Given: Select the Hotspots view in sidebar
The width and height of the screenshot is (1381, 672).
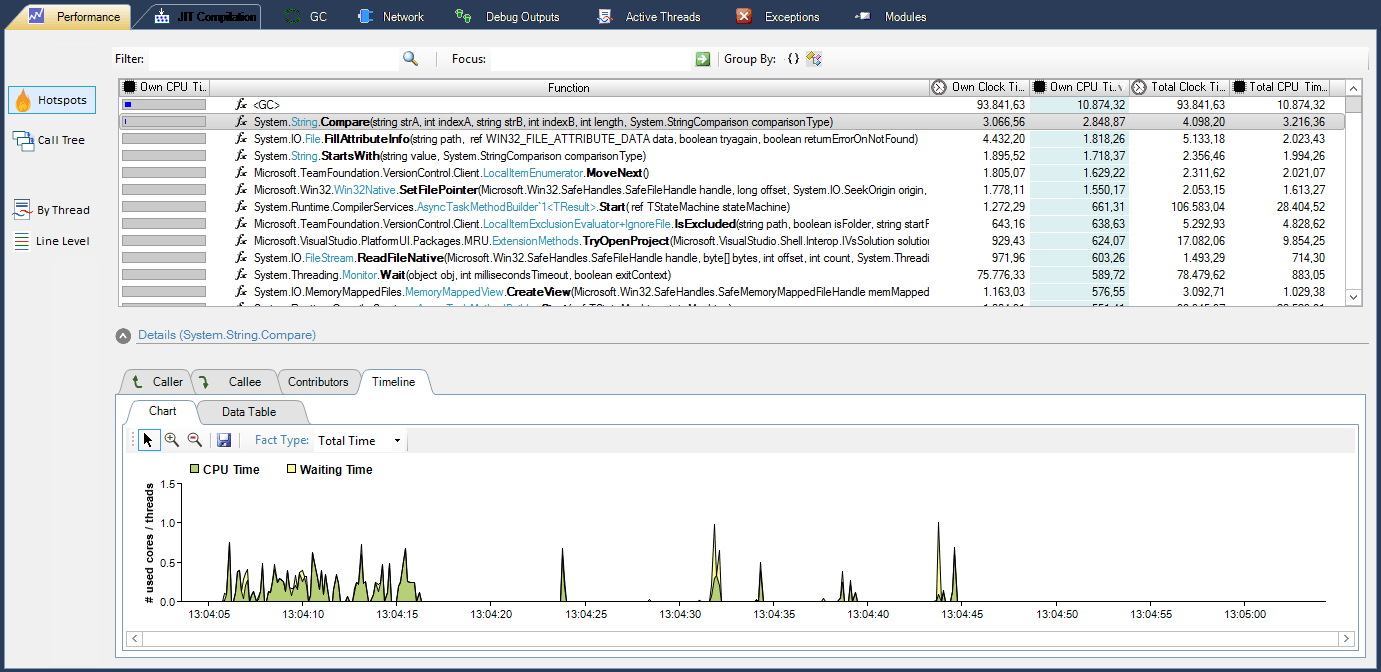Looking at the screenshot, I should [51, 99].
